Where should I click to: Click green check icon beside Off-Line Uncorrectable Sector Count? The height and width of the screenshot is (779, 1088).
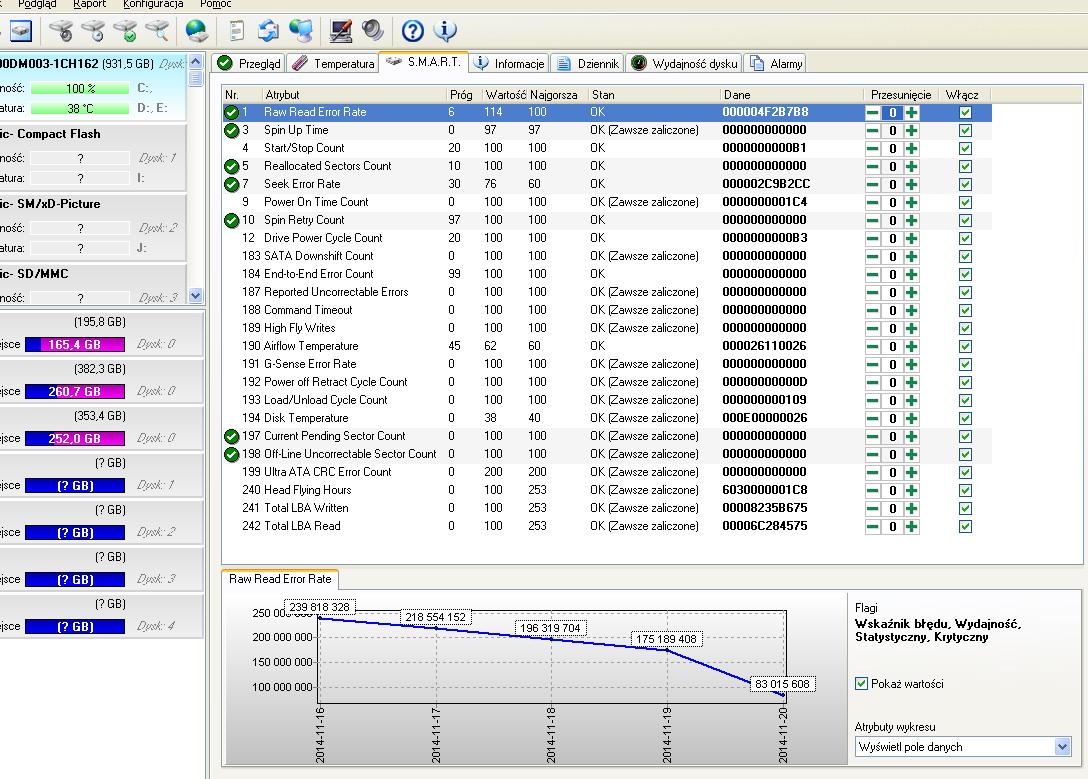232,454
